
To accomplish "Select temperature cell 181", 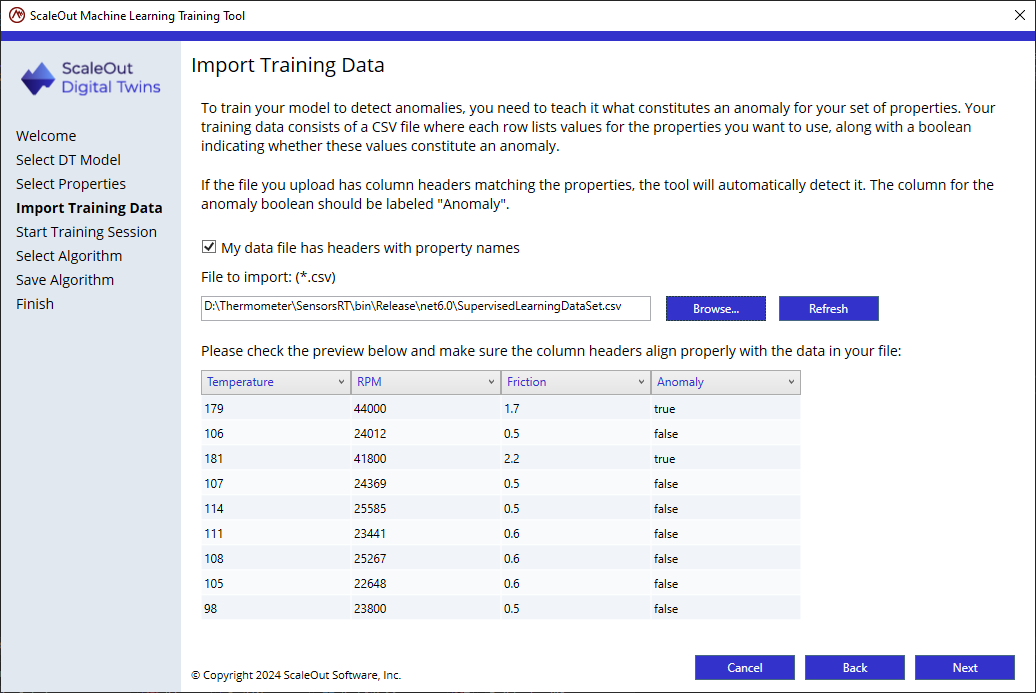I will tap(276, 458).
